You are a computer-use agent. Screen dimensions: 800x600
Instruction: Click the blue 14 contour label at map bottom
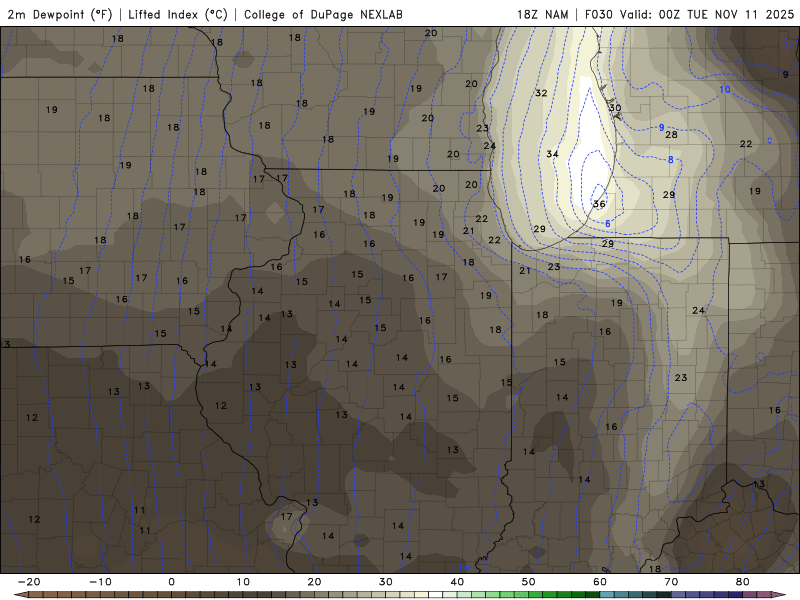[464, 567]
